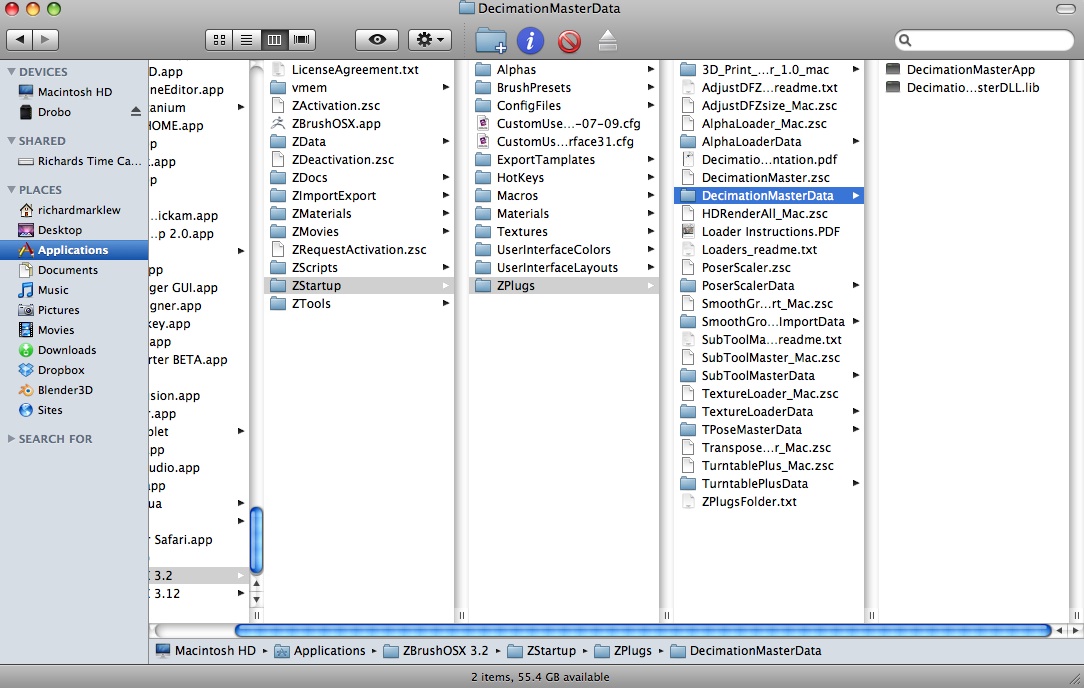Open the BrushPresets folder
This screenshot has height=688, width=1084.
click(x=563, y=88)
